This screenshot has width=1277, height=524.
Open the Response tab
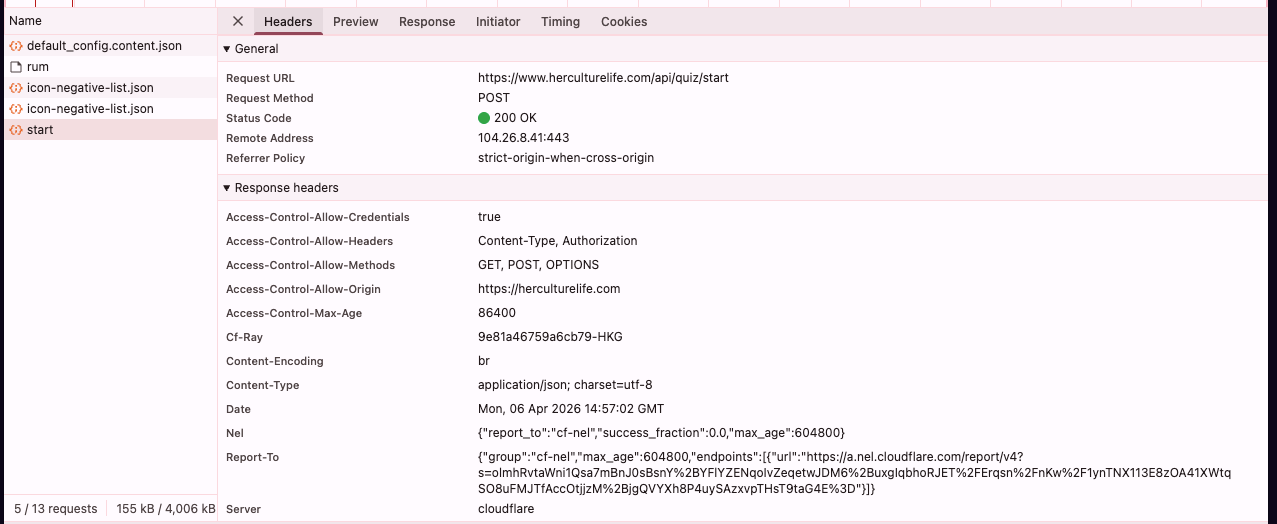(x=426, y=22)
